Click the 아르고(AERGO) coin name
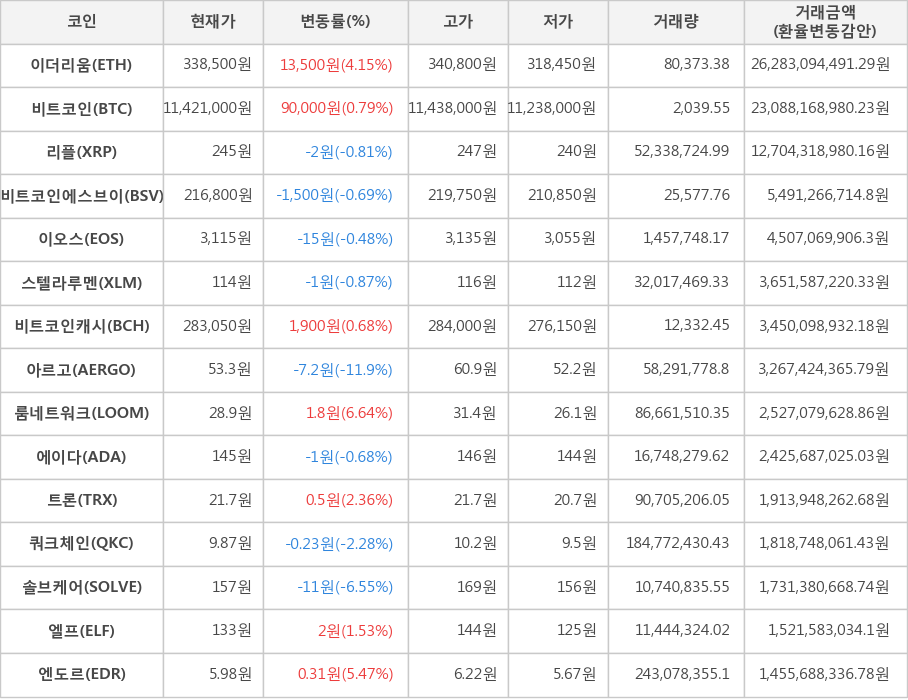The image size is (908, 700). (82, 370)
